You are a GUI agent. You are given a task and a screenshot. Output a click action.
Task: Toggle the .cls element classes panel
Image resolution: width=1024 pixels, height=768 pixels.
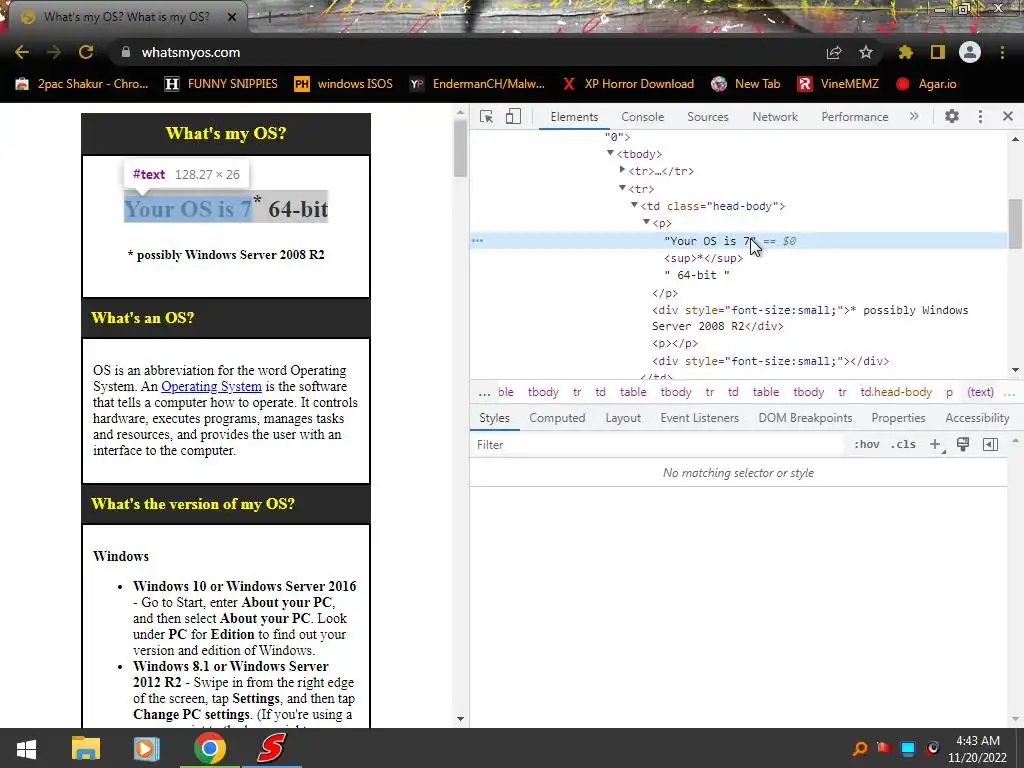coord(903,445)
